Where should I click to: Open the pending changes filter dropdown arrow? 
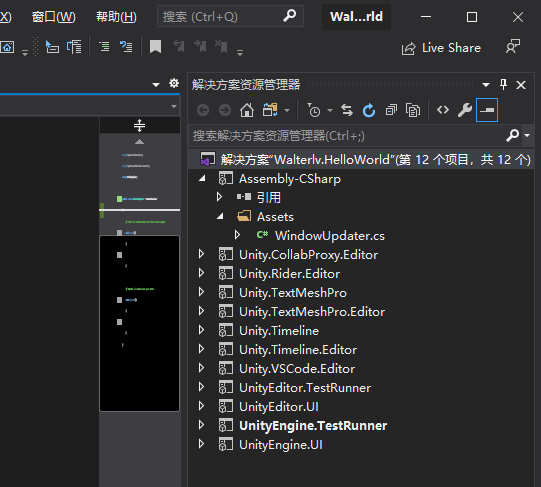(330, 110)
